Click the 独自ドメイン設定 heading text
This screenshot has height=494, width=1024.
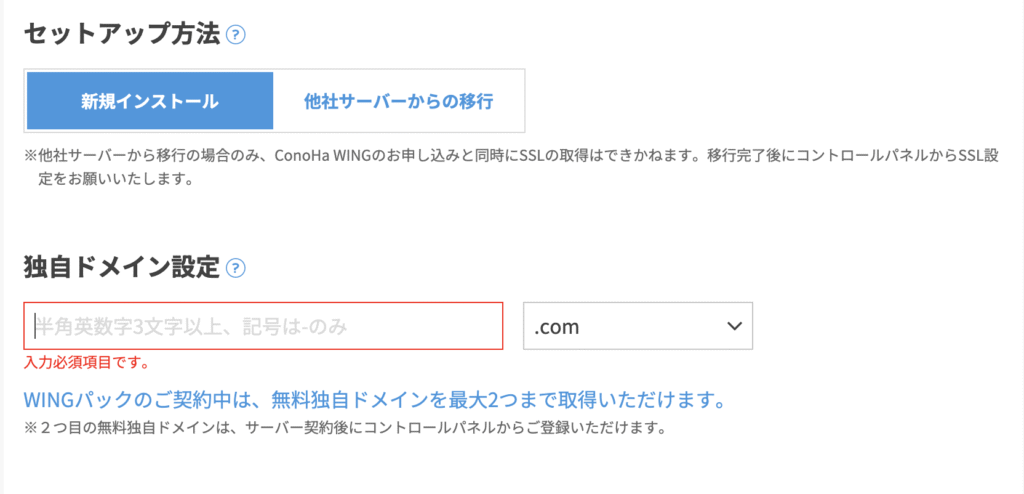[x=120, y=267]
